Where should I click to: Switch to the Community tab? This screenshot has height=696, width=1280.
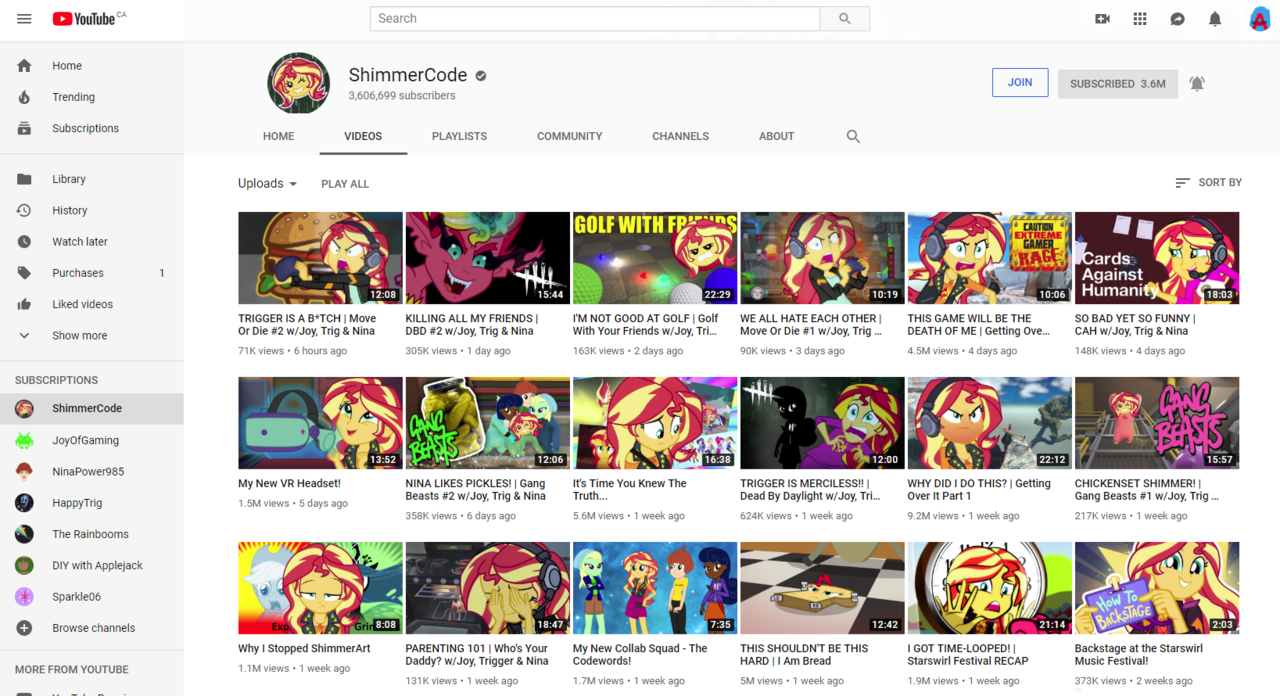tap(569, 137)
